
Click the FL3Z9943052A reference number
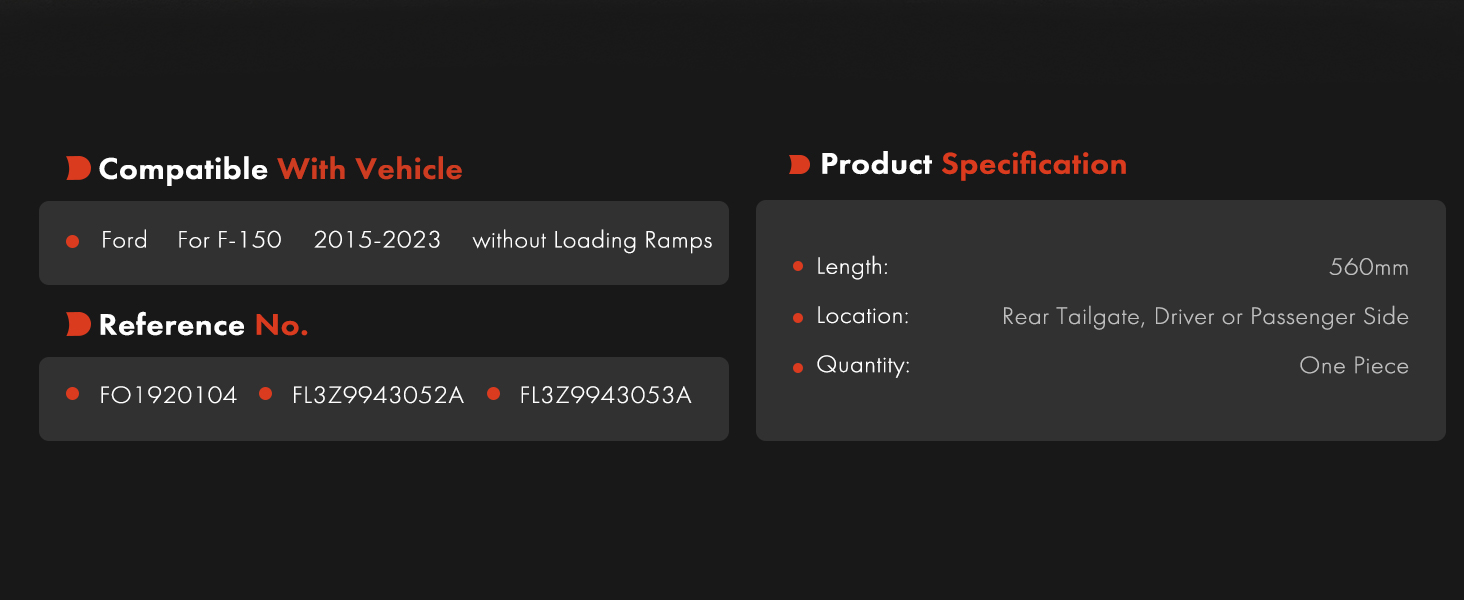(378, 395)
